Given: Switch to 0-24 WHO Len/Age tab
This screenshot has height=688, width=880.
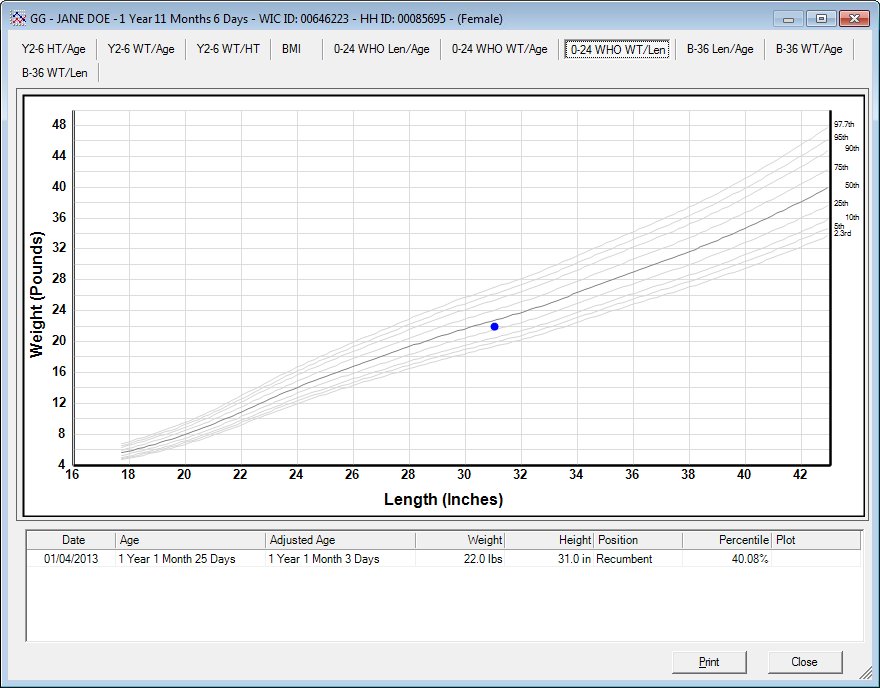Looking at the screenshot, I should tap(382, 49).
